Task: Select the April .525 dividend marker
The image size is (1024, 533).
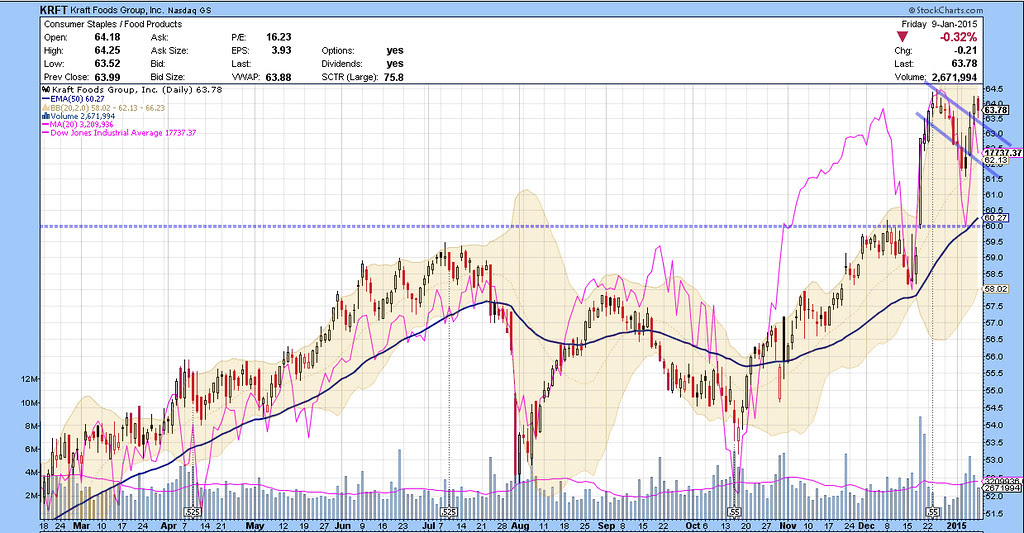Action: click(x=193, y=512)
